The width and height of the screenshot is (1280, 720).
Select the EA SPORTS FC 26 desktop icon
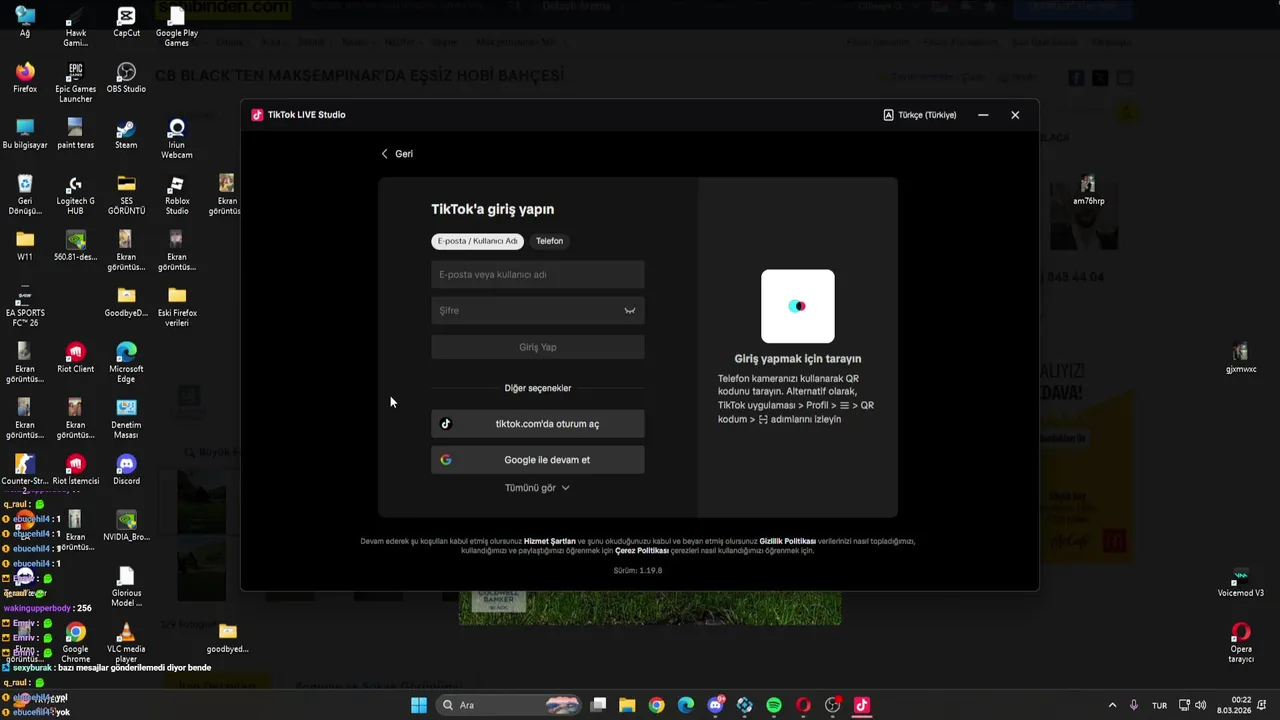(x=25, y=307)
